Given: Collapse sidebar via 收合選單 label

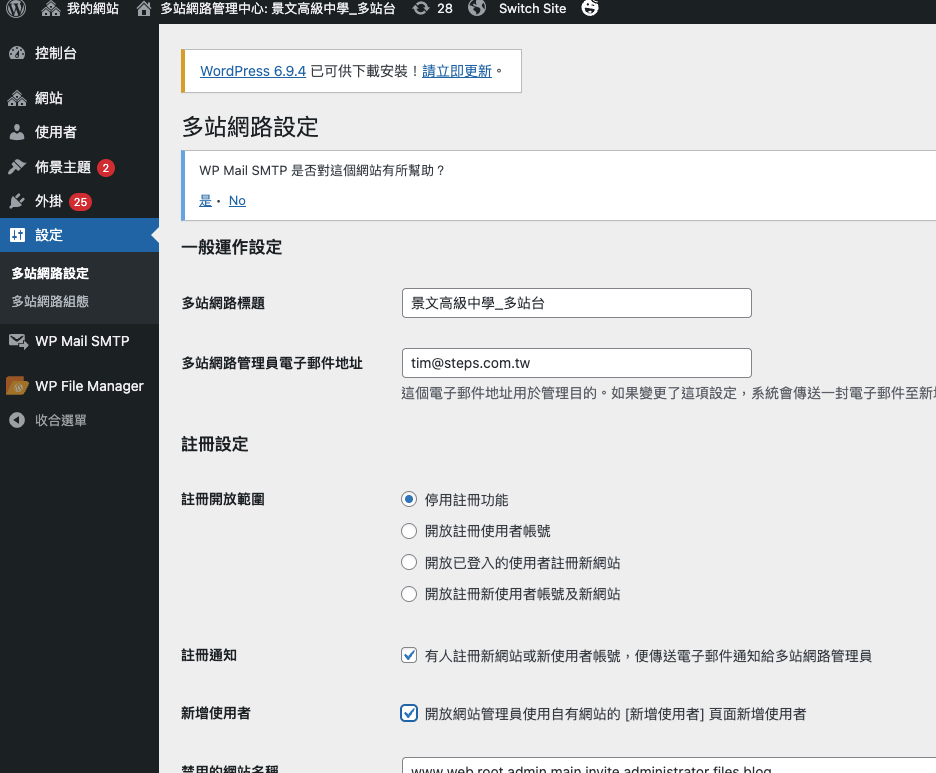Looking at the screenshot, I should pos(61,420).
